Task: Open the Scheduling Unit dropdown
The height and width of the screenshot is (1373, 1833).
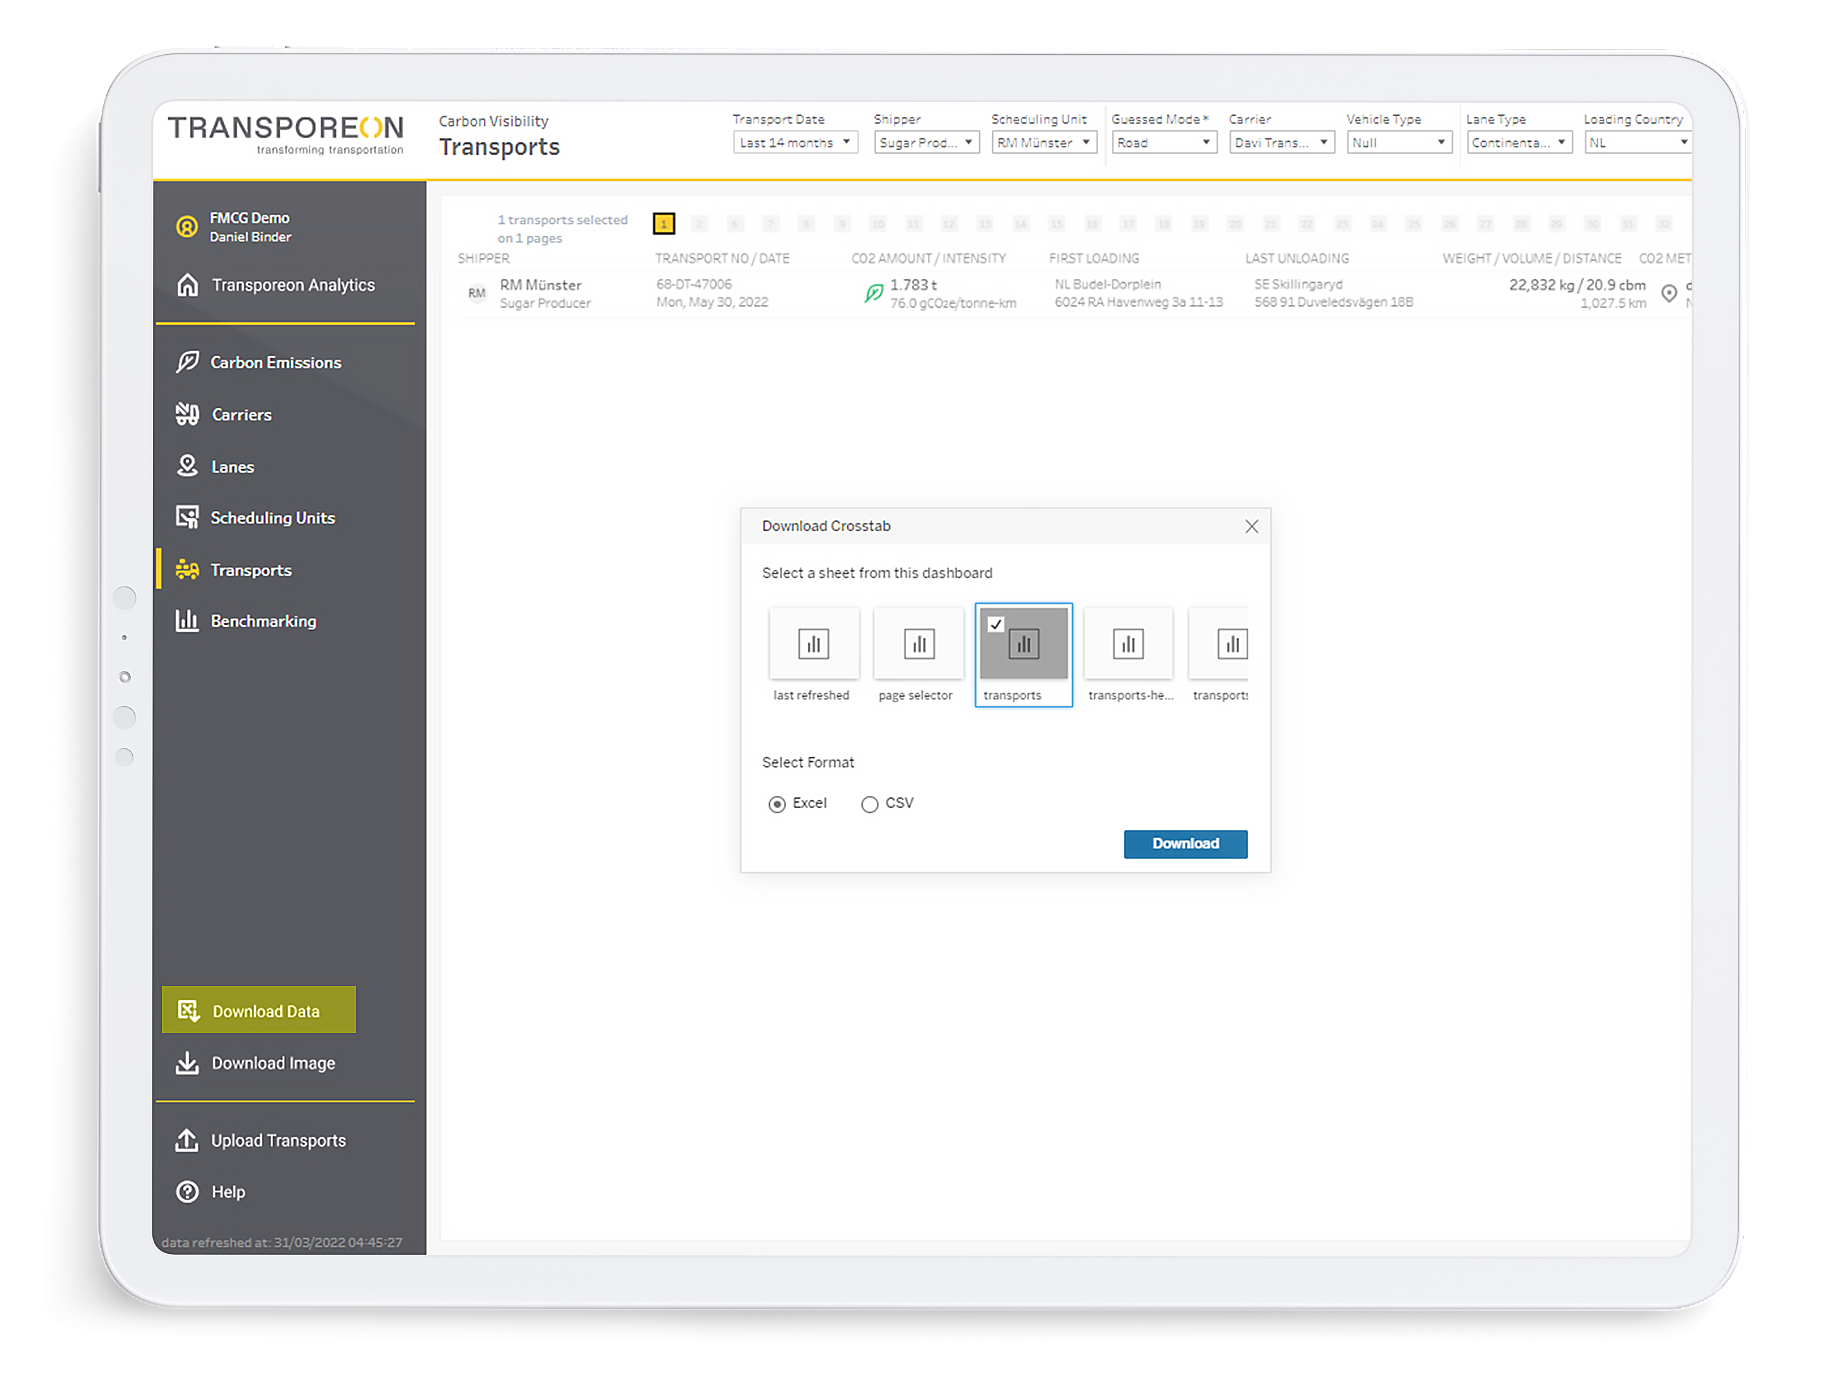Action: point(1044,143)
